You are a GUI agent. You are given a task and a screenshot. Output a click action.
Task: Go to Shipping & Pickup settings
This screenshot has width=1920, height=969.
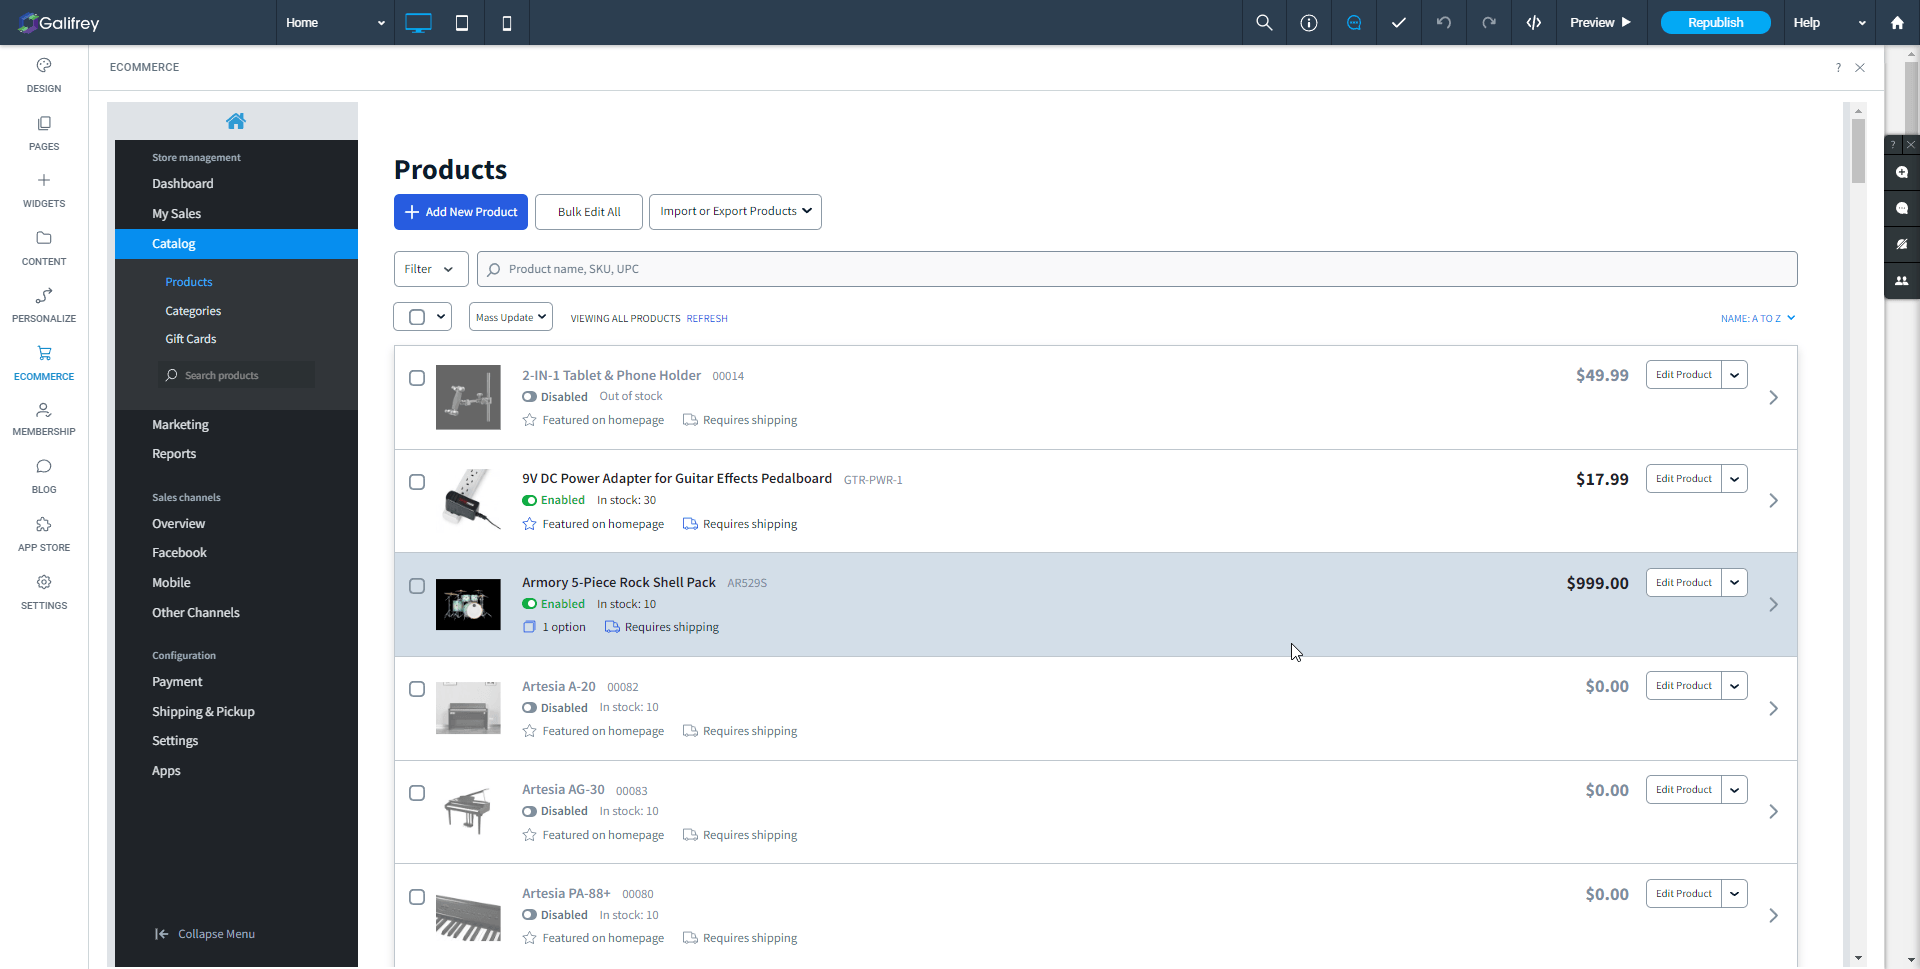pos(203,711)
